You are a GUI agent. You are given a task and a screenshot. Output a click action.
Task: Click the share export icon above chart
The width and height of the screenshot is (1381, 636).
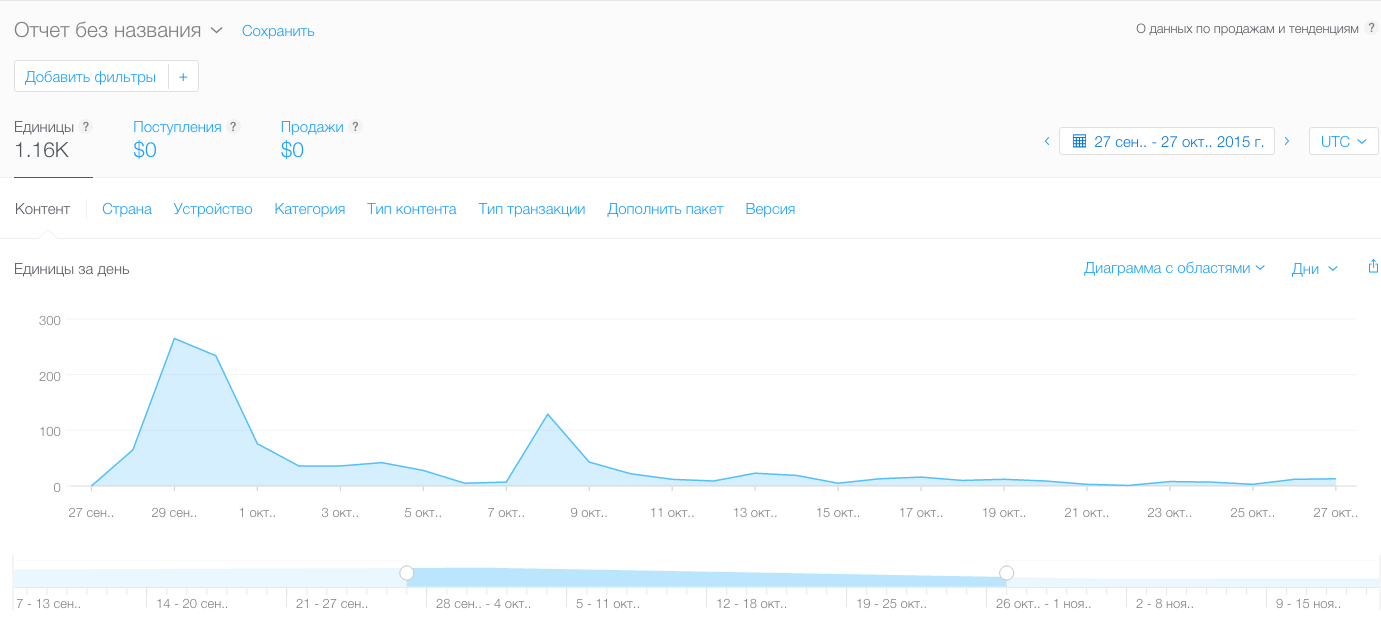tap(1373, 267)
